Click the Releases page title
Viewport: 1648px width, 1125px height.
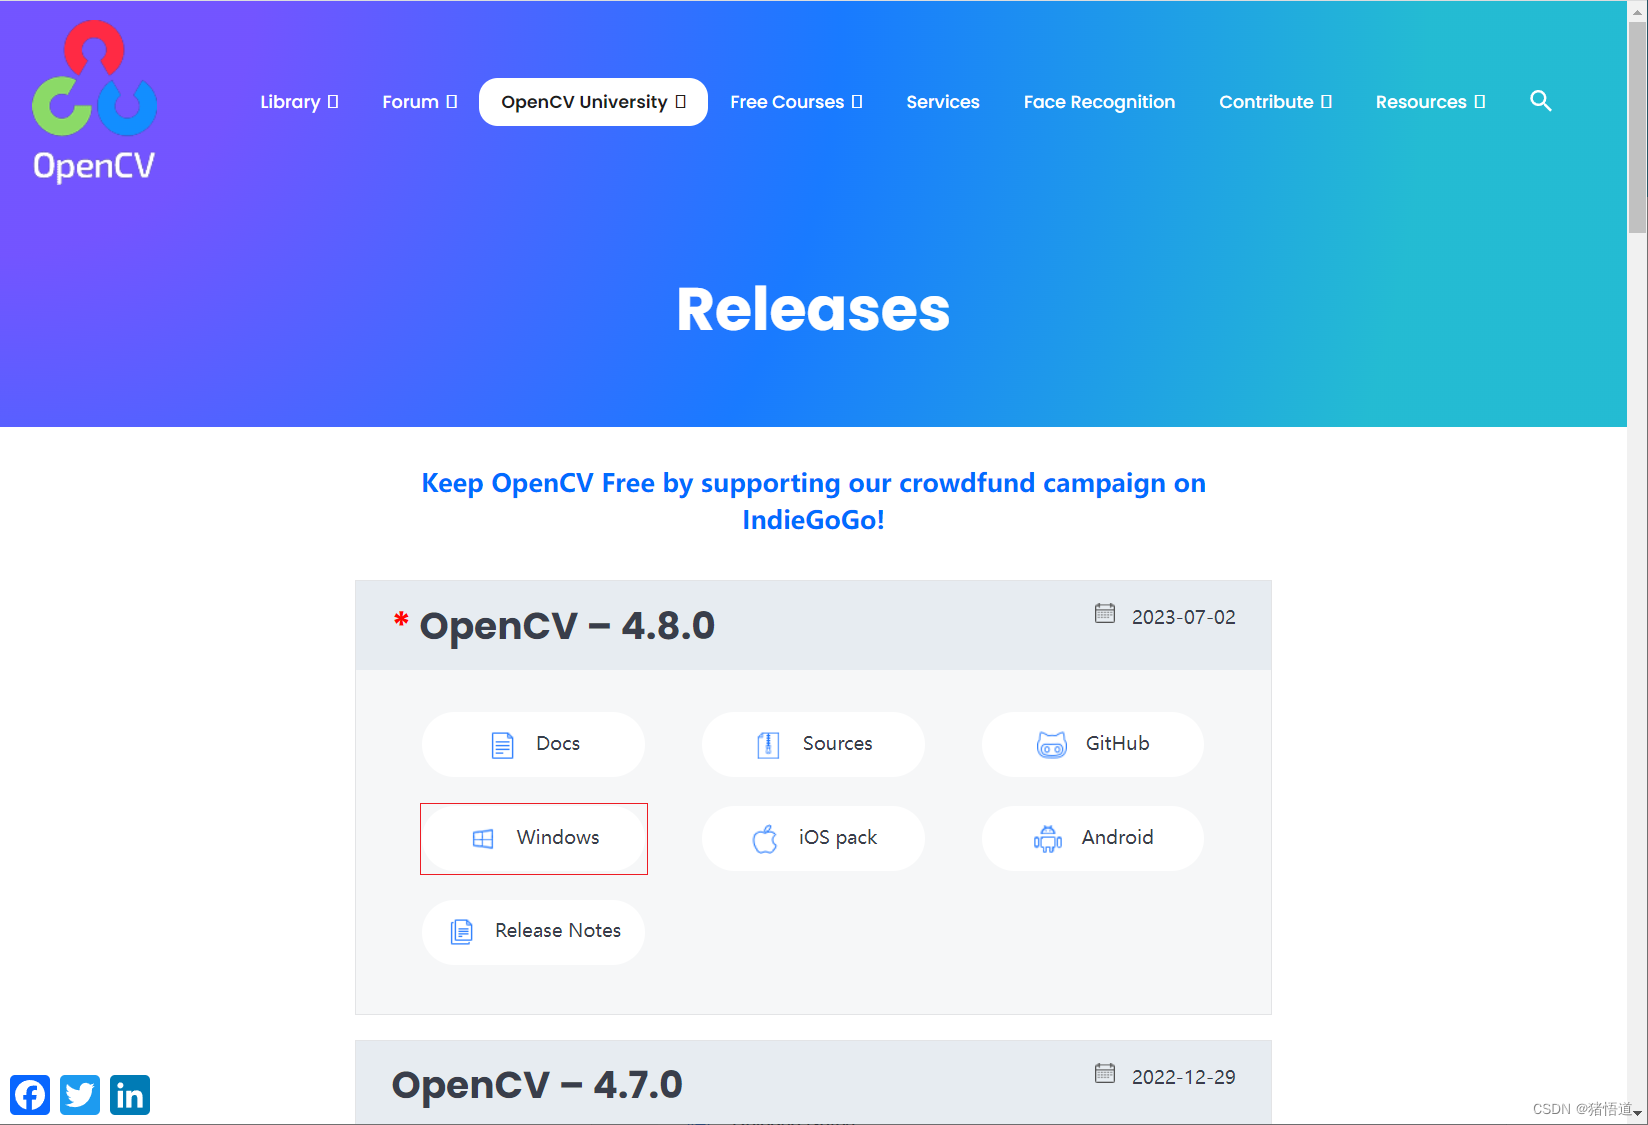(813, 309)
